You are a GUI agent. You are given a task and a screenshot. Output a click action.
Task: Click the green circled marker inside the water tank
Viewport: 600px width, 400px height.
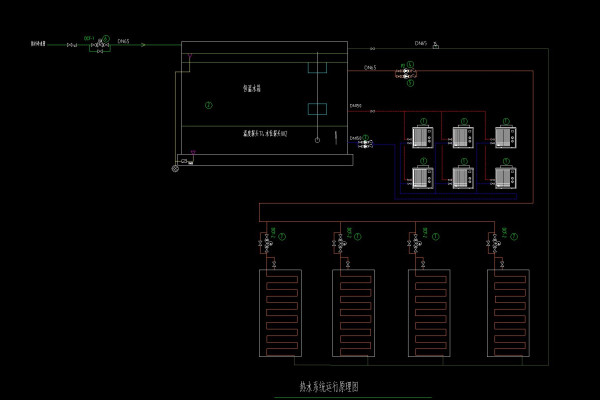click(208, 104)
